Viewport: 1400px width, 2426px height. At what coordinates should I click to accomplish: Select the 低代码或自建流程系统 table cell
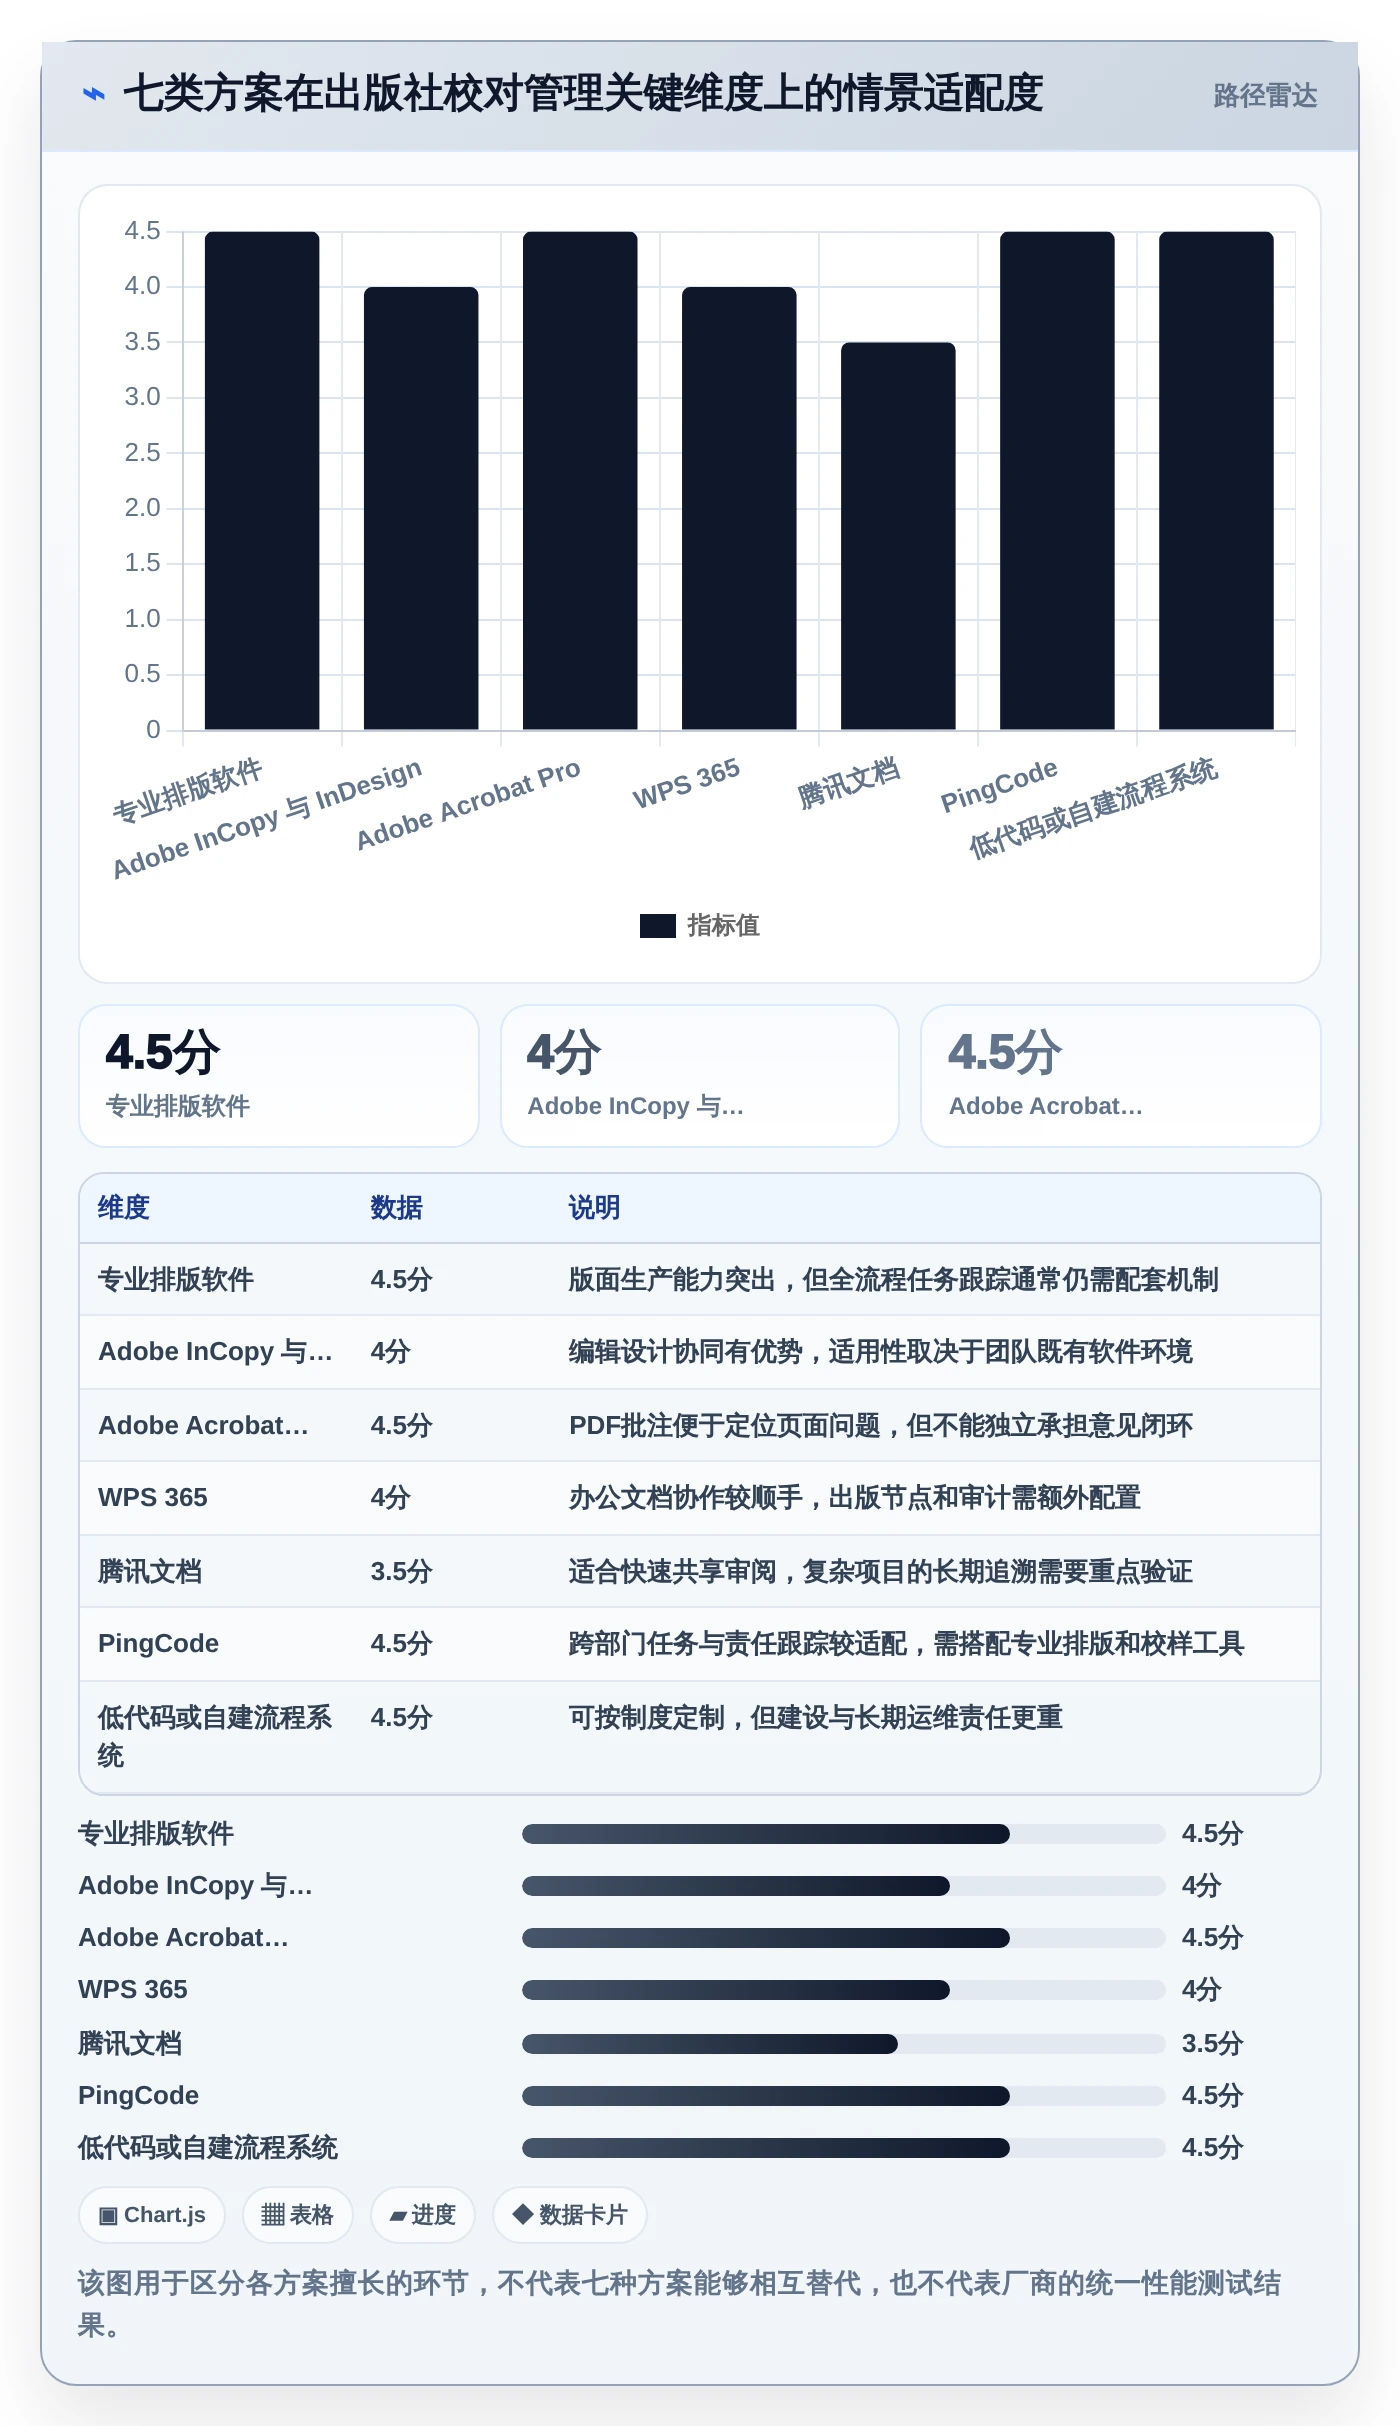(x=215, y=1736)
